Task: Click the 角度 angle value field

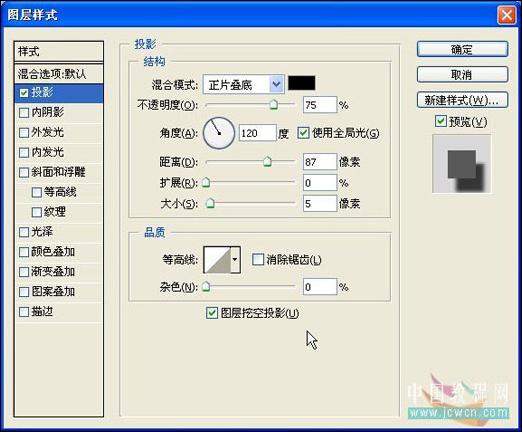Action: point(258,133)
